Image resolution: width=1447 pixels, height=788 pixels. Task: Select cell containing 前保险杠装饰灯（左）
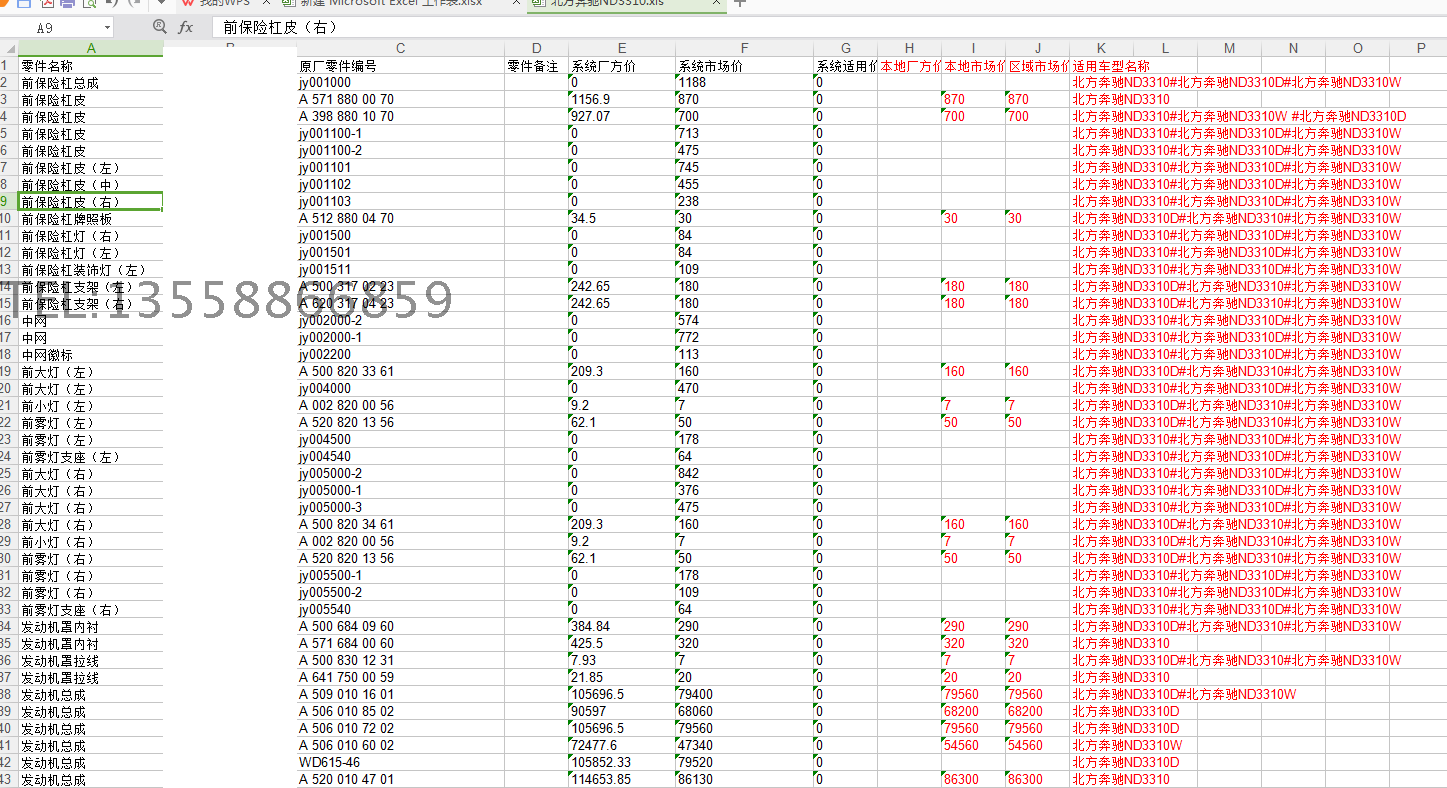(91, 270)
